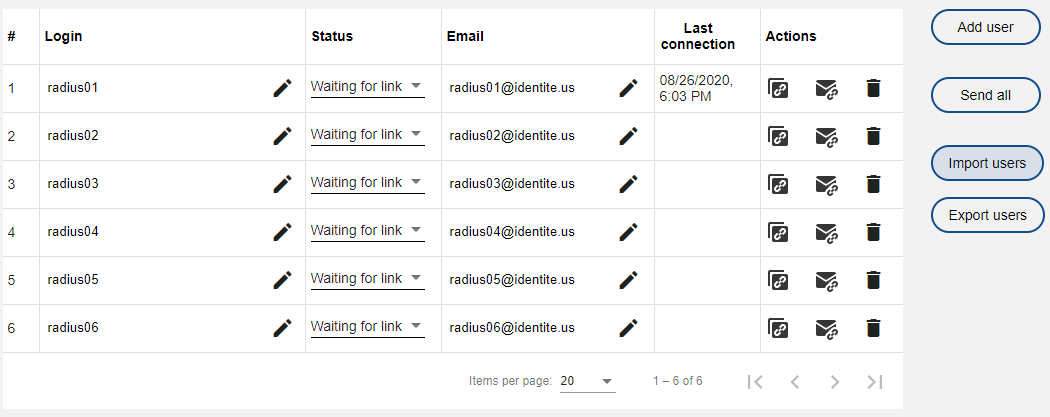Image resolution: width=1050 pixels, height=417 pixels.
Task: Open Status dropdown for radius01
Action: point(367,87)
